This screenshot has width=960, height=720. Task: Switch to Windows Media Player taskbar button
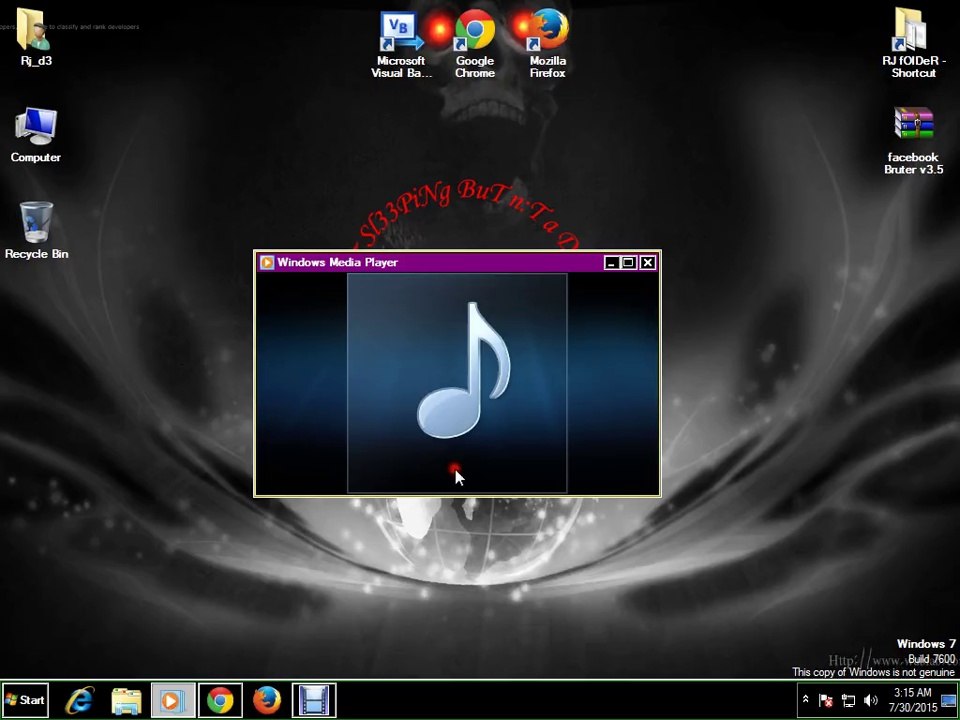173,700
